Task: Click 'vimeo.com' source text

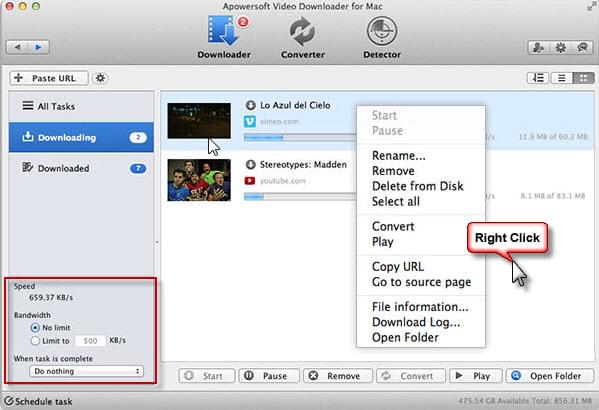Action: click(x=279, y=122)
